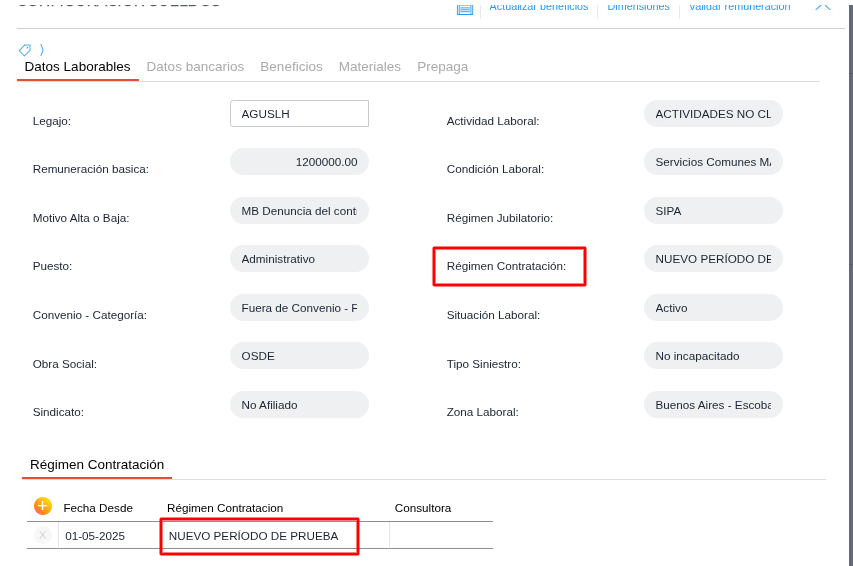The image size is (853, 566).
Task: Click Actualizar beneficios link
Action: [538, 7]
